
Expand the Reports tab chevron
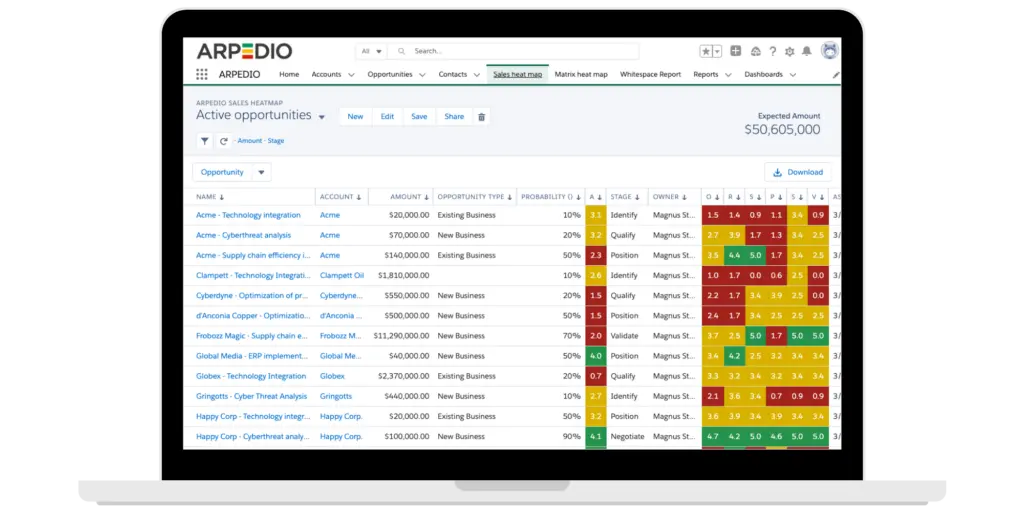pyautogui.click(x=728, y=75)
